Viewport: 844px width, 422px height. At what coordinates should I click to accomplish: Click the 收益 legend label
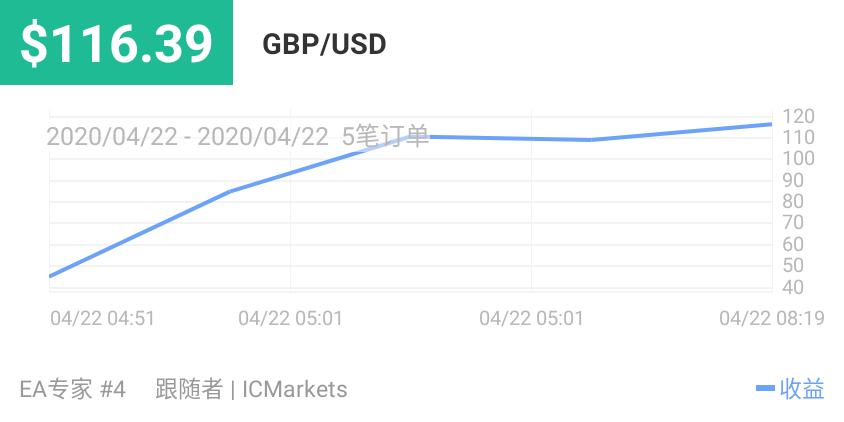pos(802,389)
